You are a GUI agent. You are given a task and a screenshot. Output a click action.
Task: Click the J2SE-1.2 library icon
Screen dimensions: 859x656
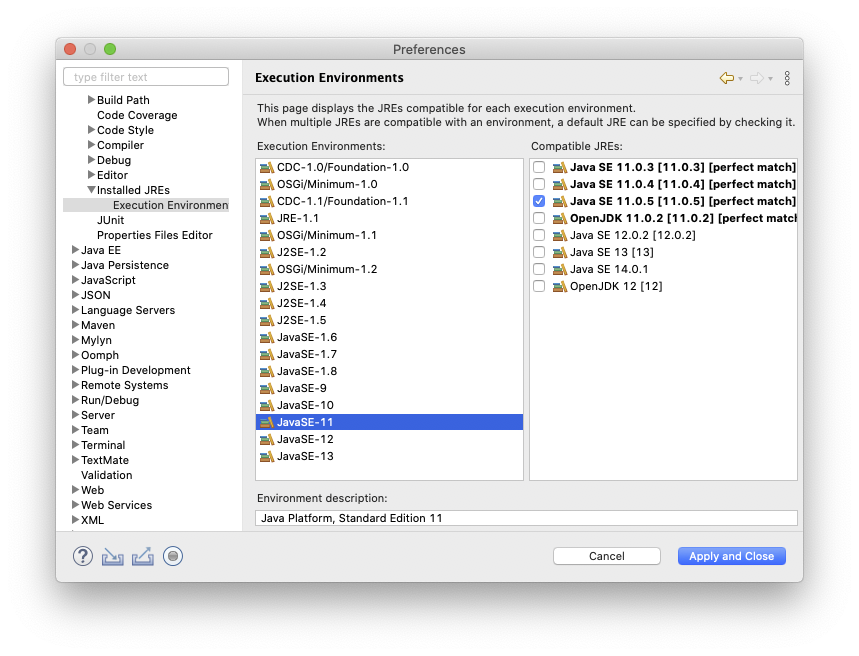(267, 253)
